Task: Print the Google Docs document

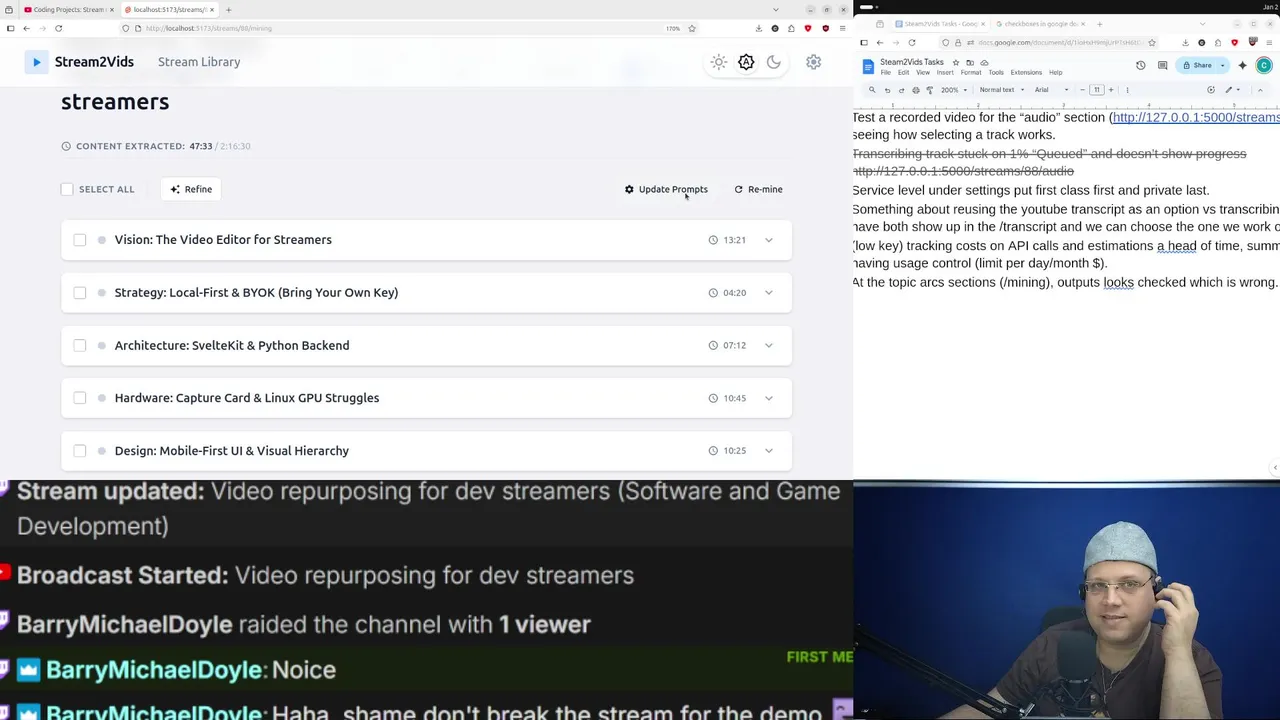Action: click(916, 90)
